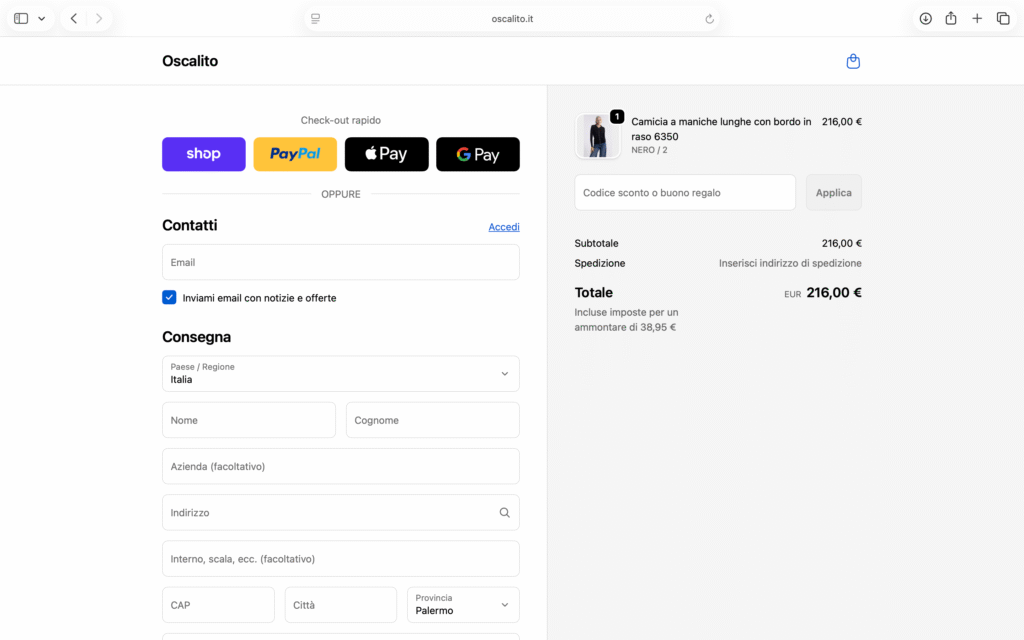The width and height of the screenshot is (1024, 640).
Task: Uncheck Inviami email con notizie e offerte
Action: (169, 297)
